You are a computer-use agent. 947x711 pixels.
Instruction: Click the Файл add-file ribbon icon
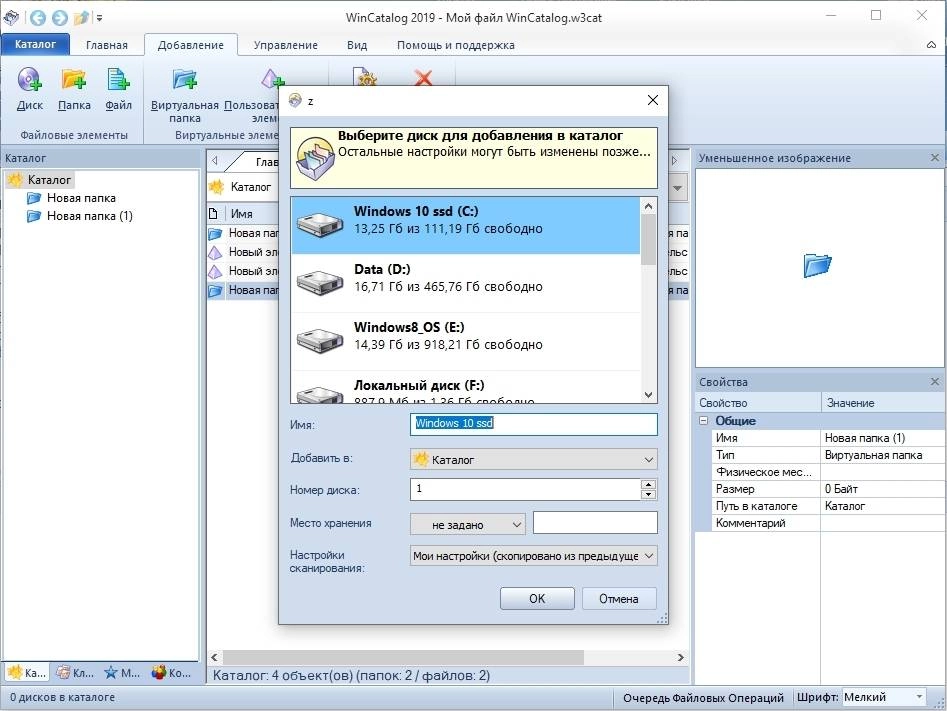click(118, 80)
